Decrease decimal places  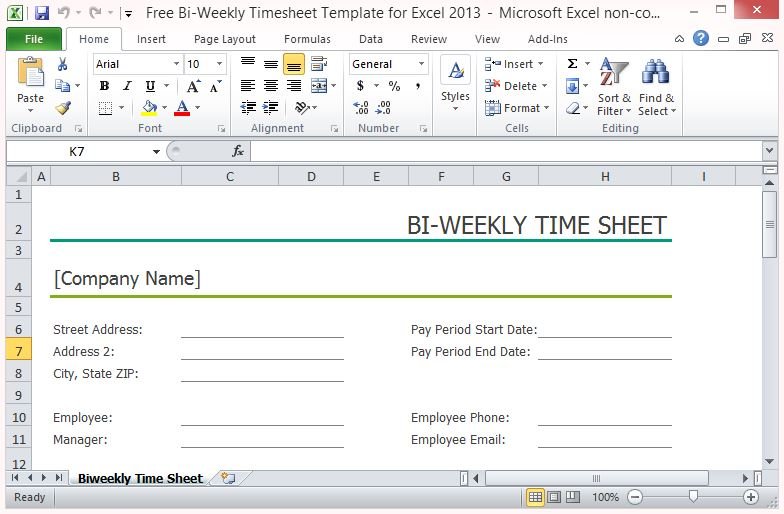pos(383,108)
